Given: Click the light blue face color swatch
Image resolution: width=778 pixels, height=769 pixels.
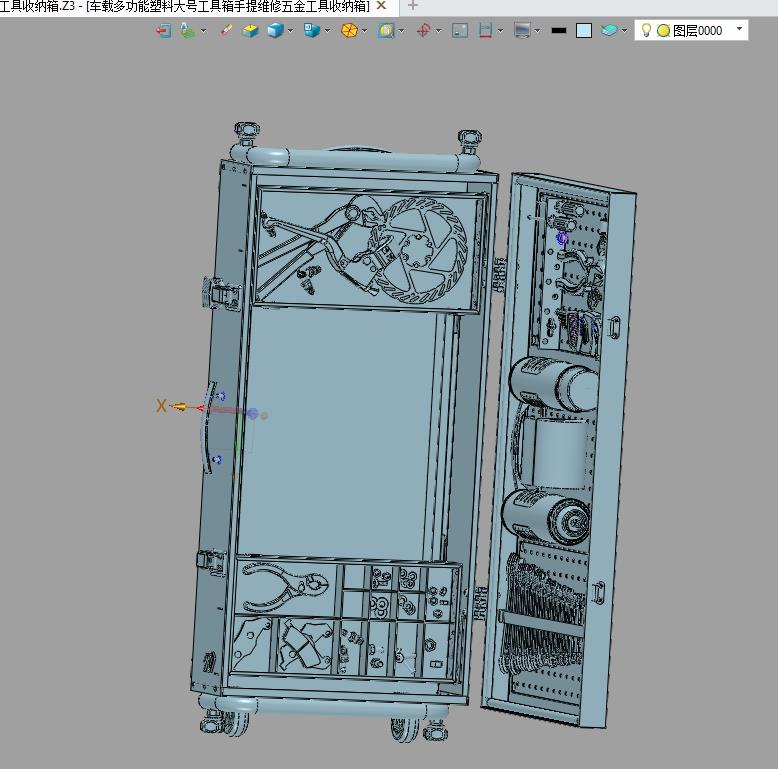Looking at the screenshot, I should pyautogui.click(x=584, y=31).
